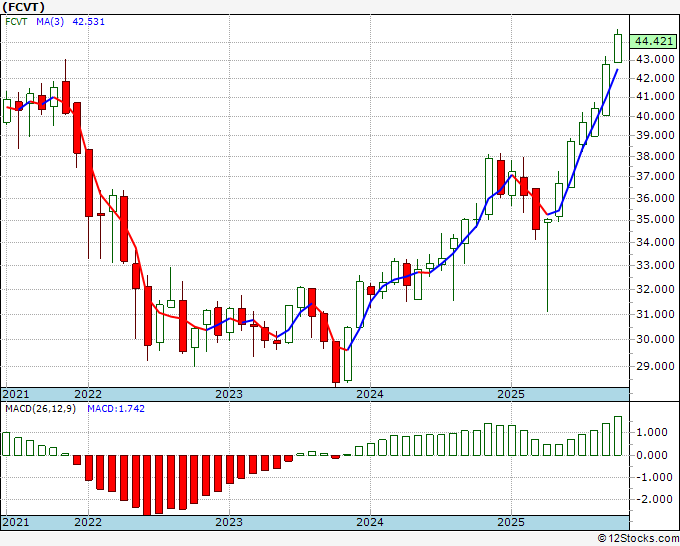
Task: Click the 38.000 price axis label
Action: 655,156
